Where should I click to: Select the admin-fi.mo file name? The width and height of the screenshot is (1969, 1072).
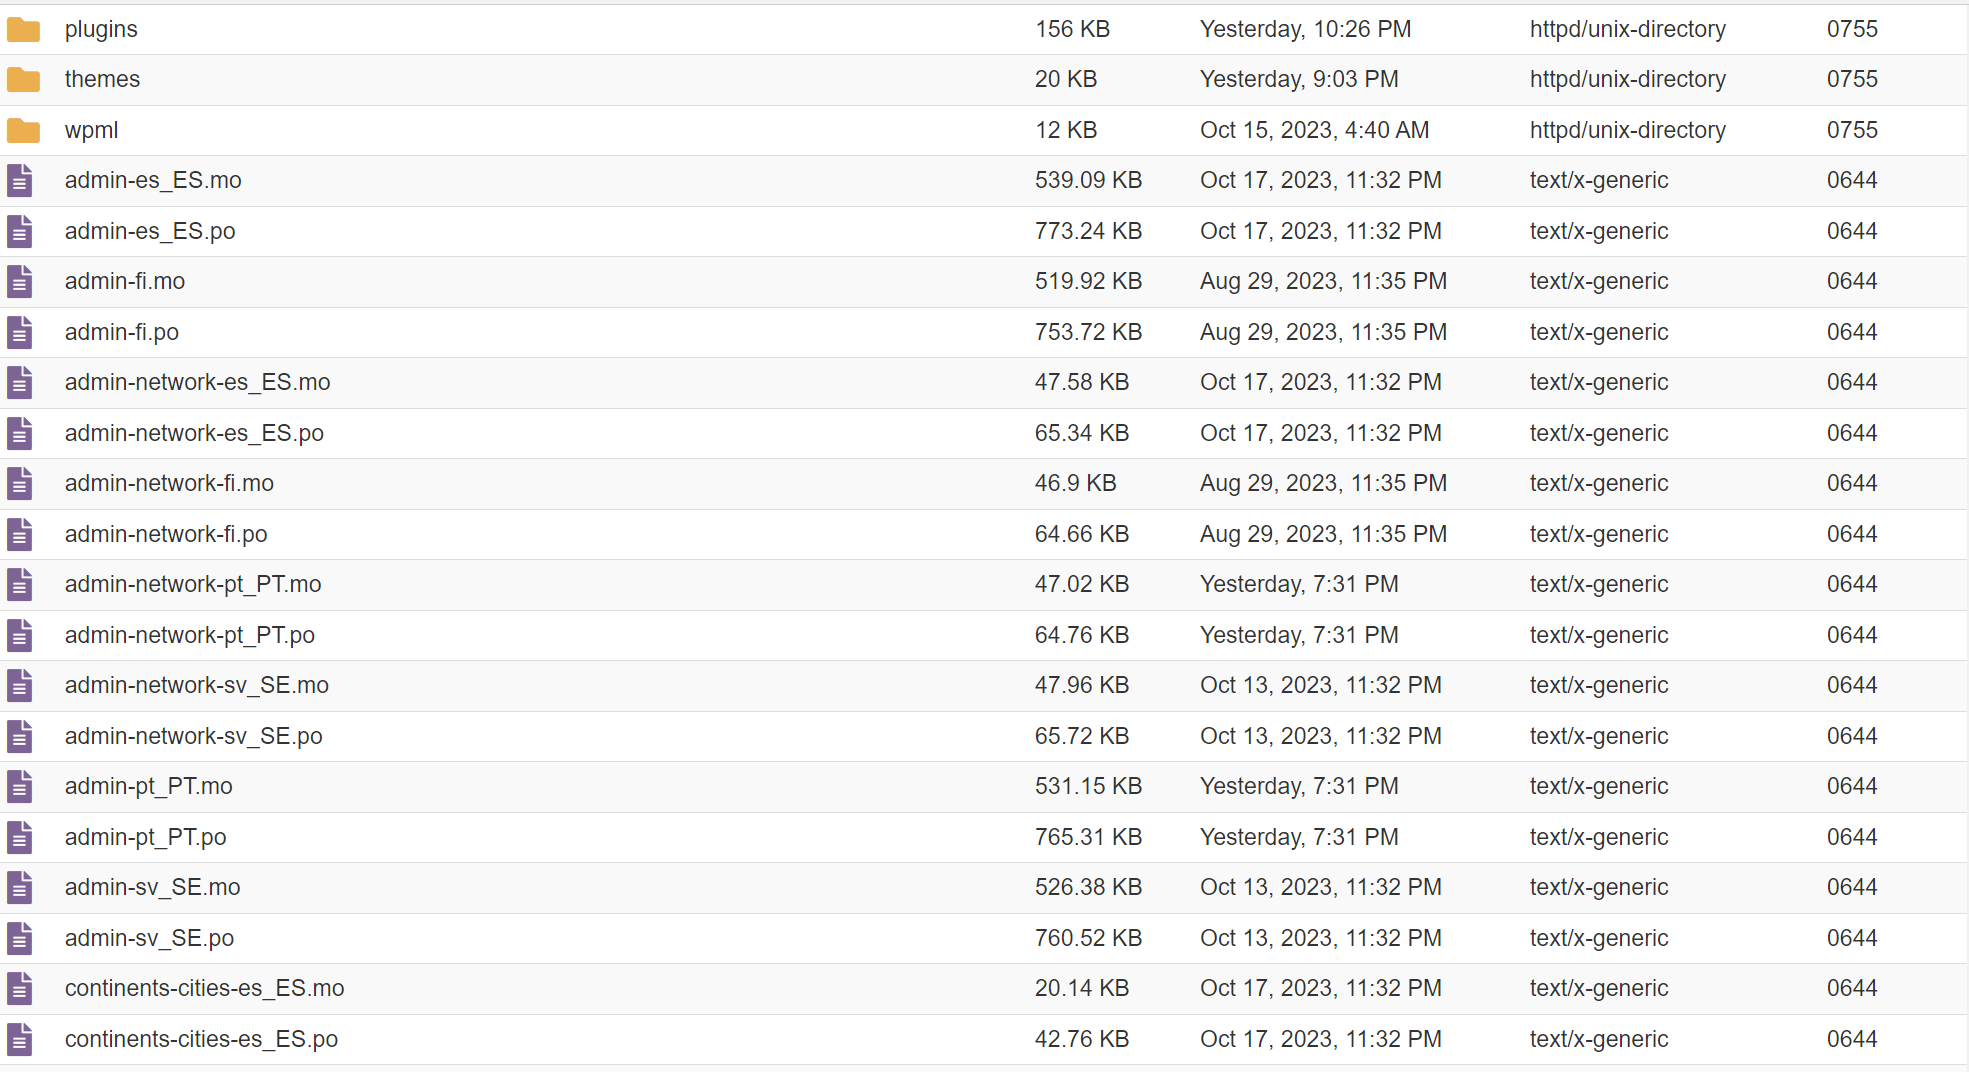pyautogui.click(x=125, y=281)
